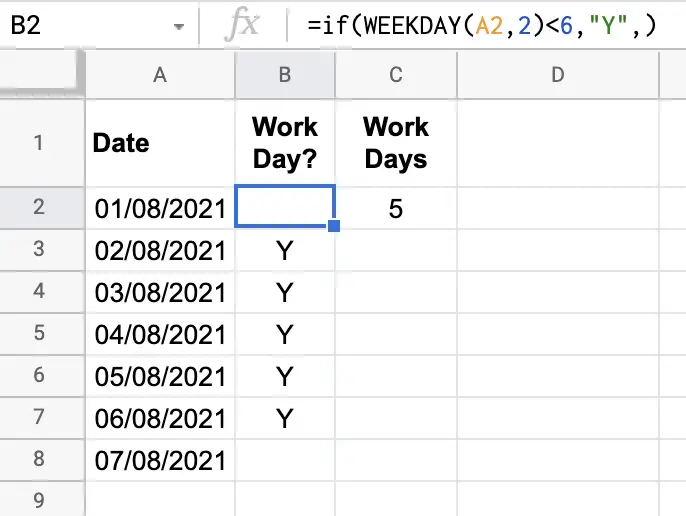Select cell C2 containing 5

[396, 207]
